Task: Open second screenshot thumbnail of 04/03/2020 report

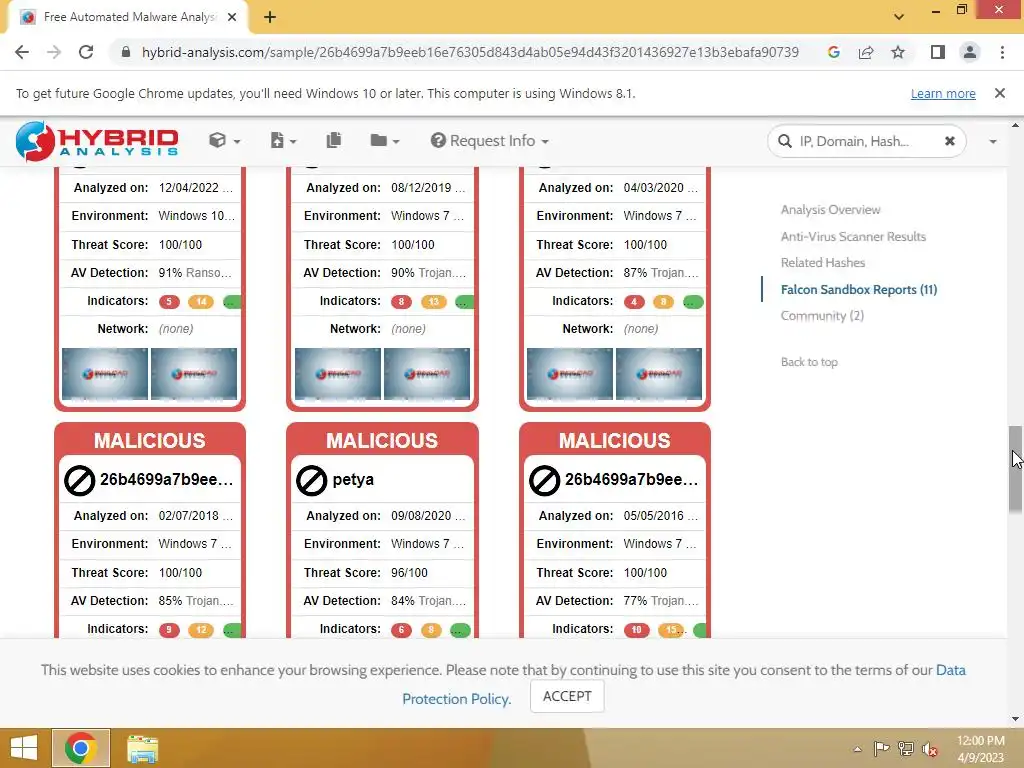Action: pos(659,374)
